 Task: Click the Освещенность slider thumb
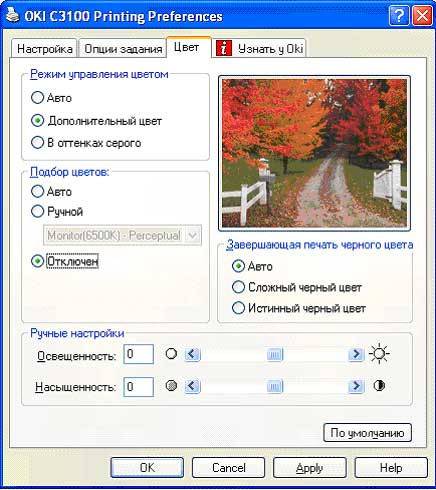[275, 354]
